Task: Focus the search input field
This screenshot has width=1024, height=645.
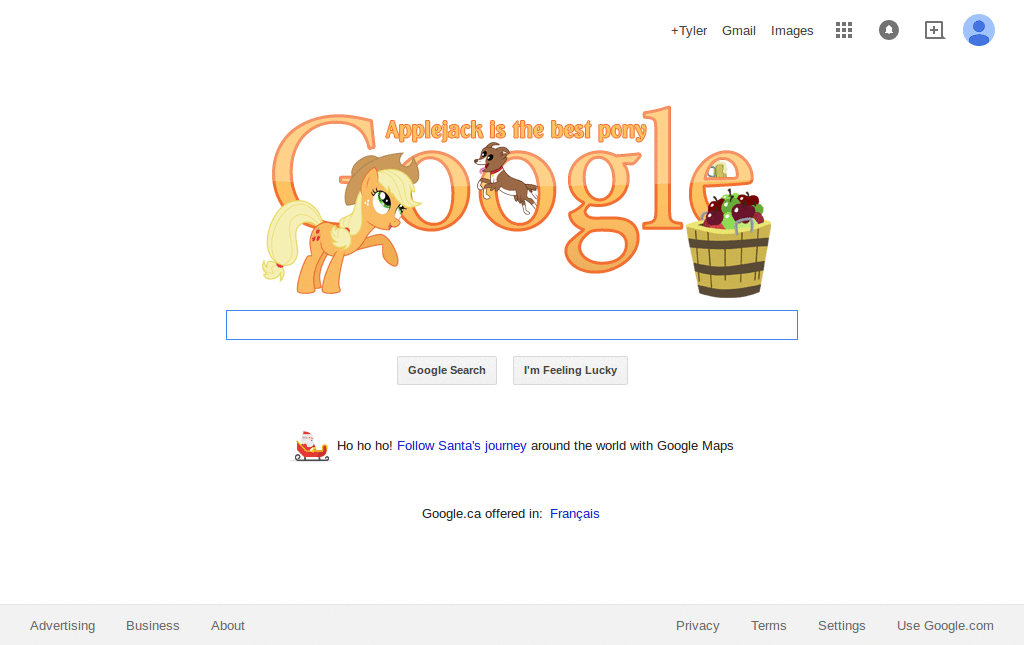Action: coord(512,325)
